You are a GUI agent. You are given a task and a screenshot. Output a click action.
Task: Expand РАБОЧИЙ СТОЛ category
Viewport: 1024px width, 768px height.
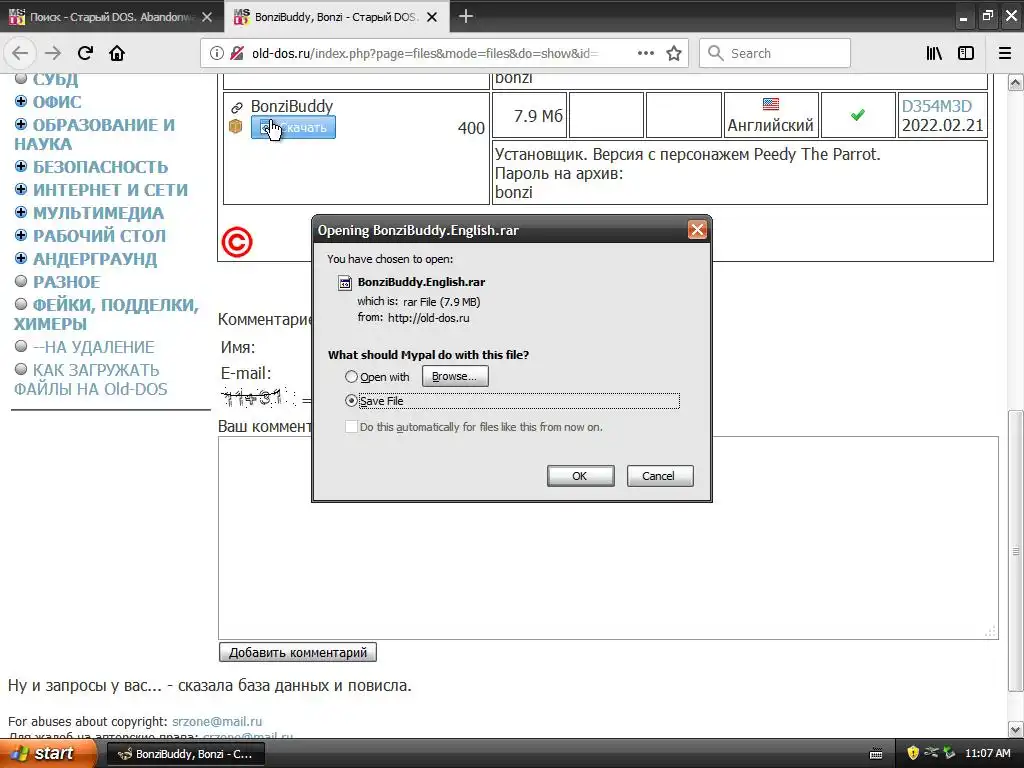tap(21, 235)
